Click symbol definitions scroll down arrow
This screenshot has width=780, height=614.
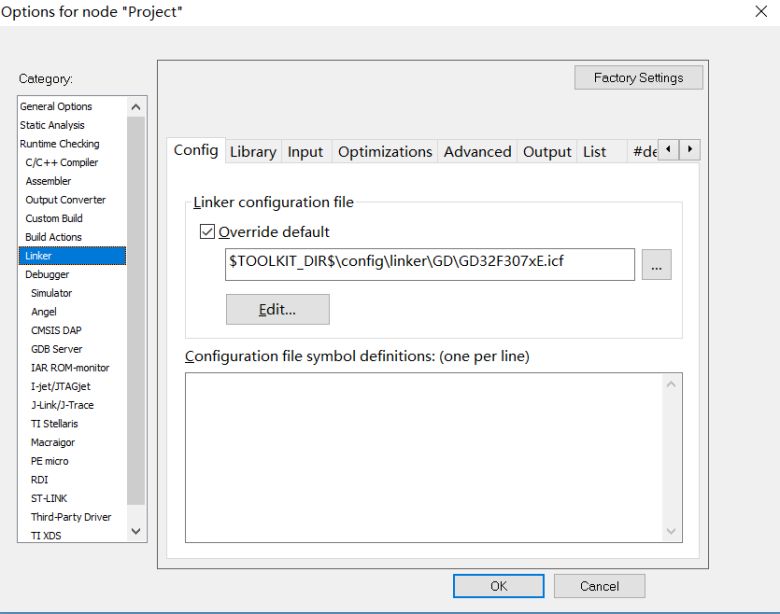(x=671, y=531)
